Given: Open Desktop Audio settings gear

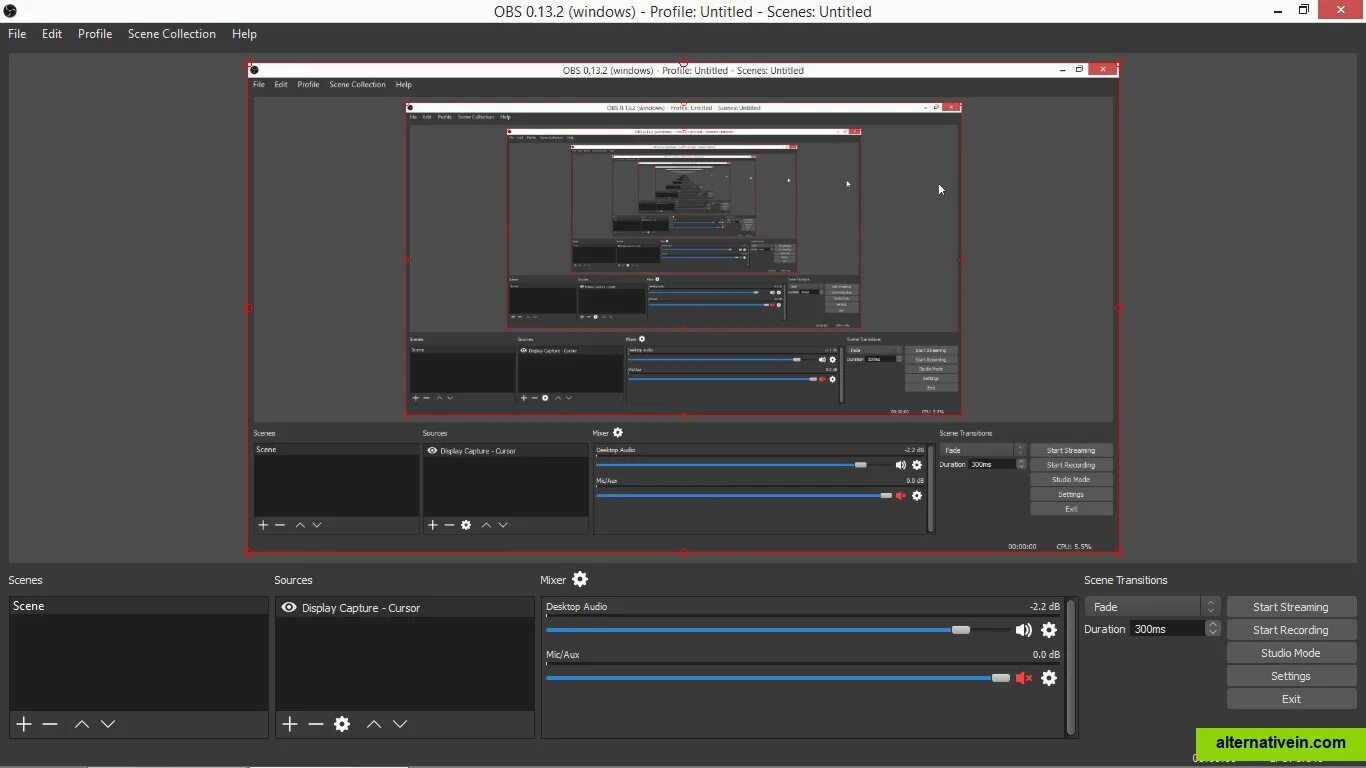Looking at the screenshot, I should click(1049, 630).
